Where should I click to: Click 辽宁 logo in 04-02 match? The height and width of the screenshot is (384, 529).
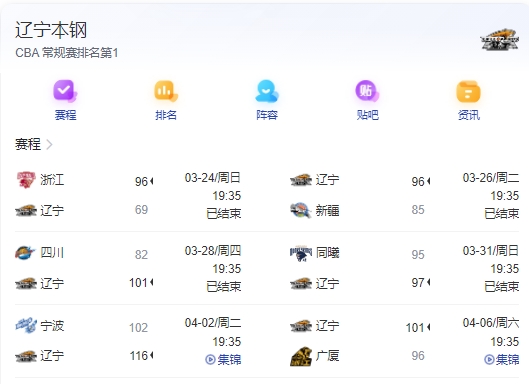(26, 356)
